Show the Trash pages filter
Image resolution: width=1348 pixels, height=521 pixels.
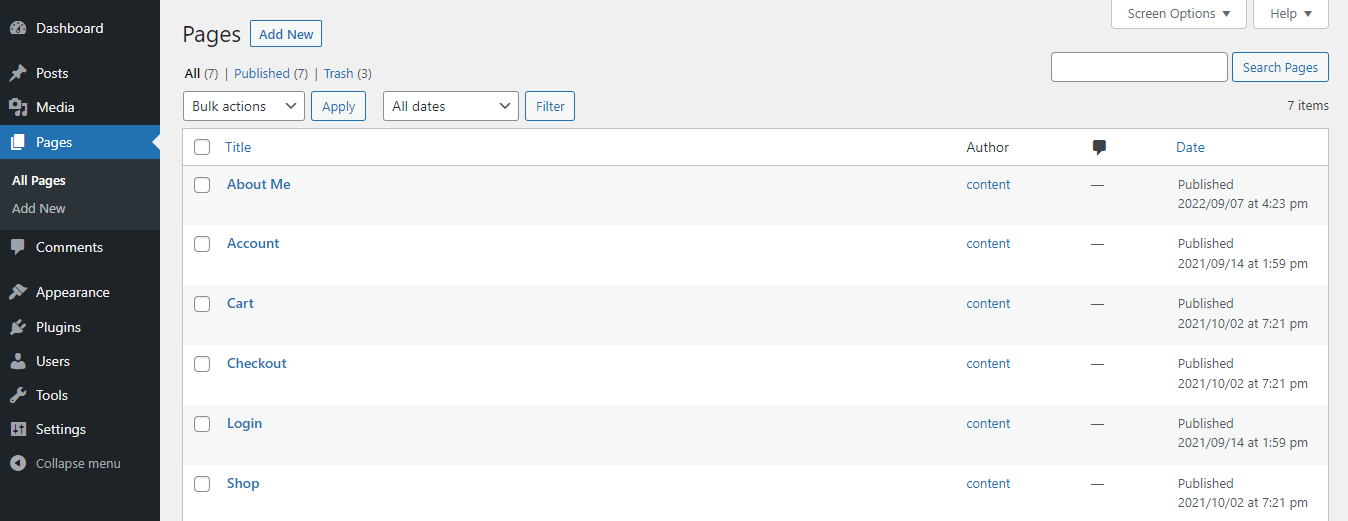tap(338, 74)
